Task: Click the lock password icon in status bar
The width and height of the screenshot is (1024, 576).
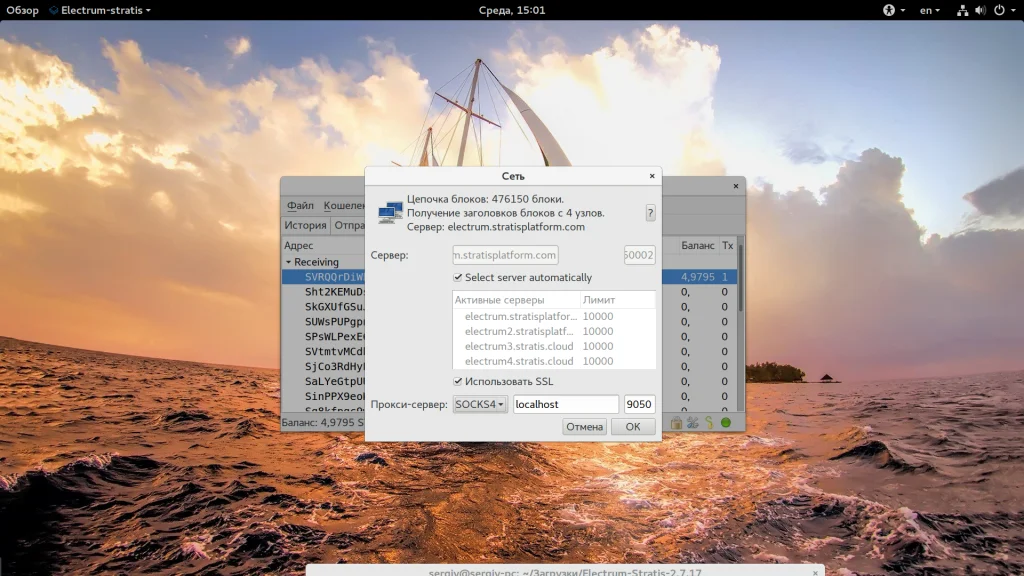Action: point(677,423)
